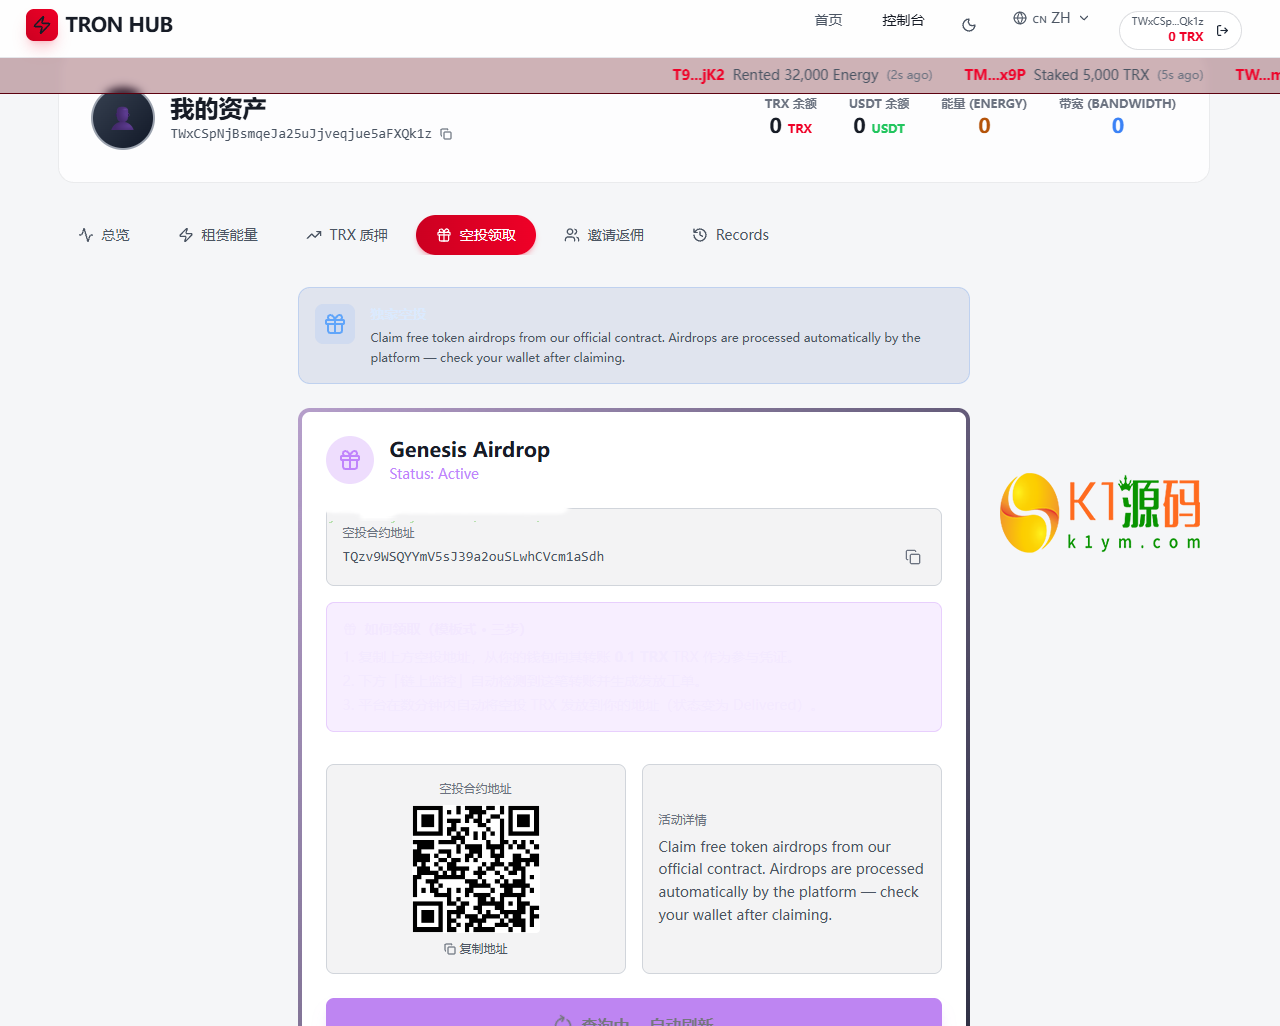Select the 空投领取 airdrop tab
This screenshot has width=1280, height=1026.
point(476,235)
